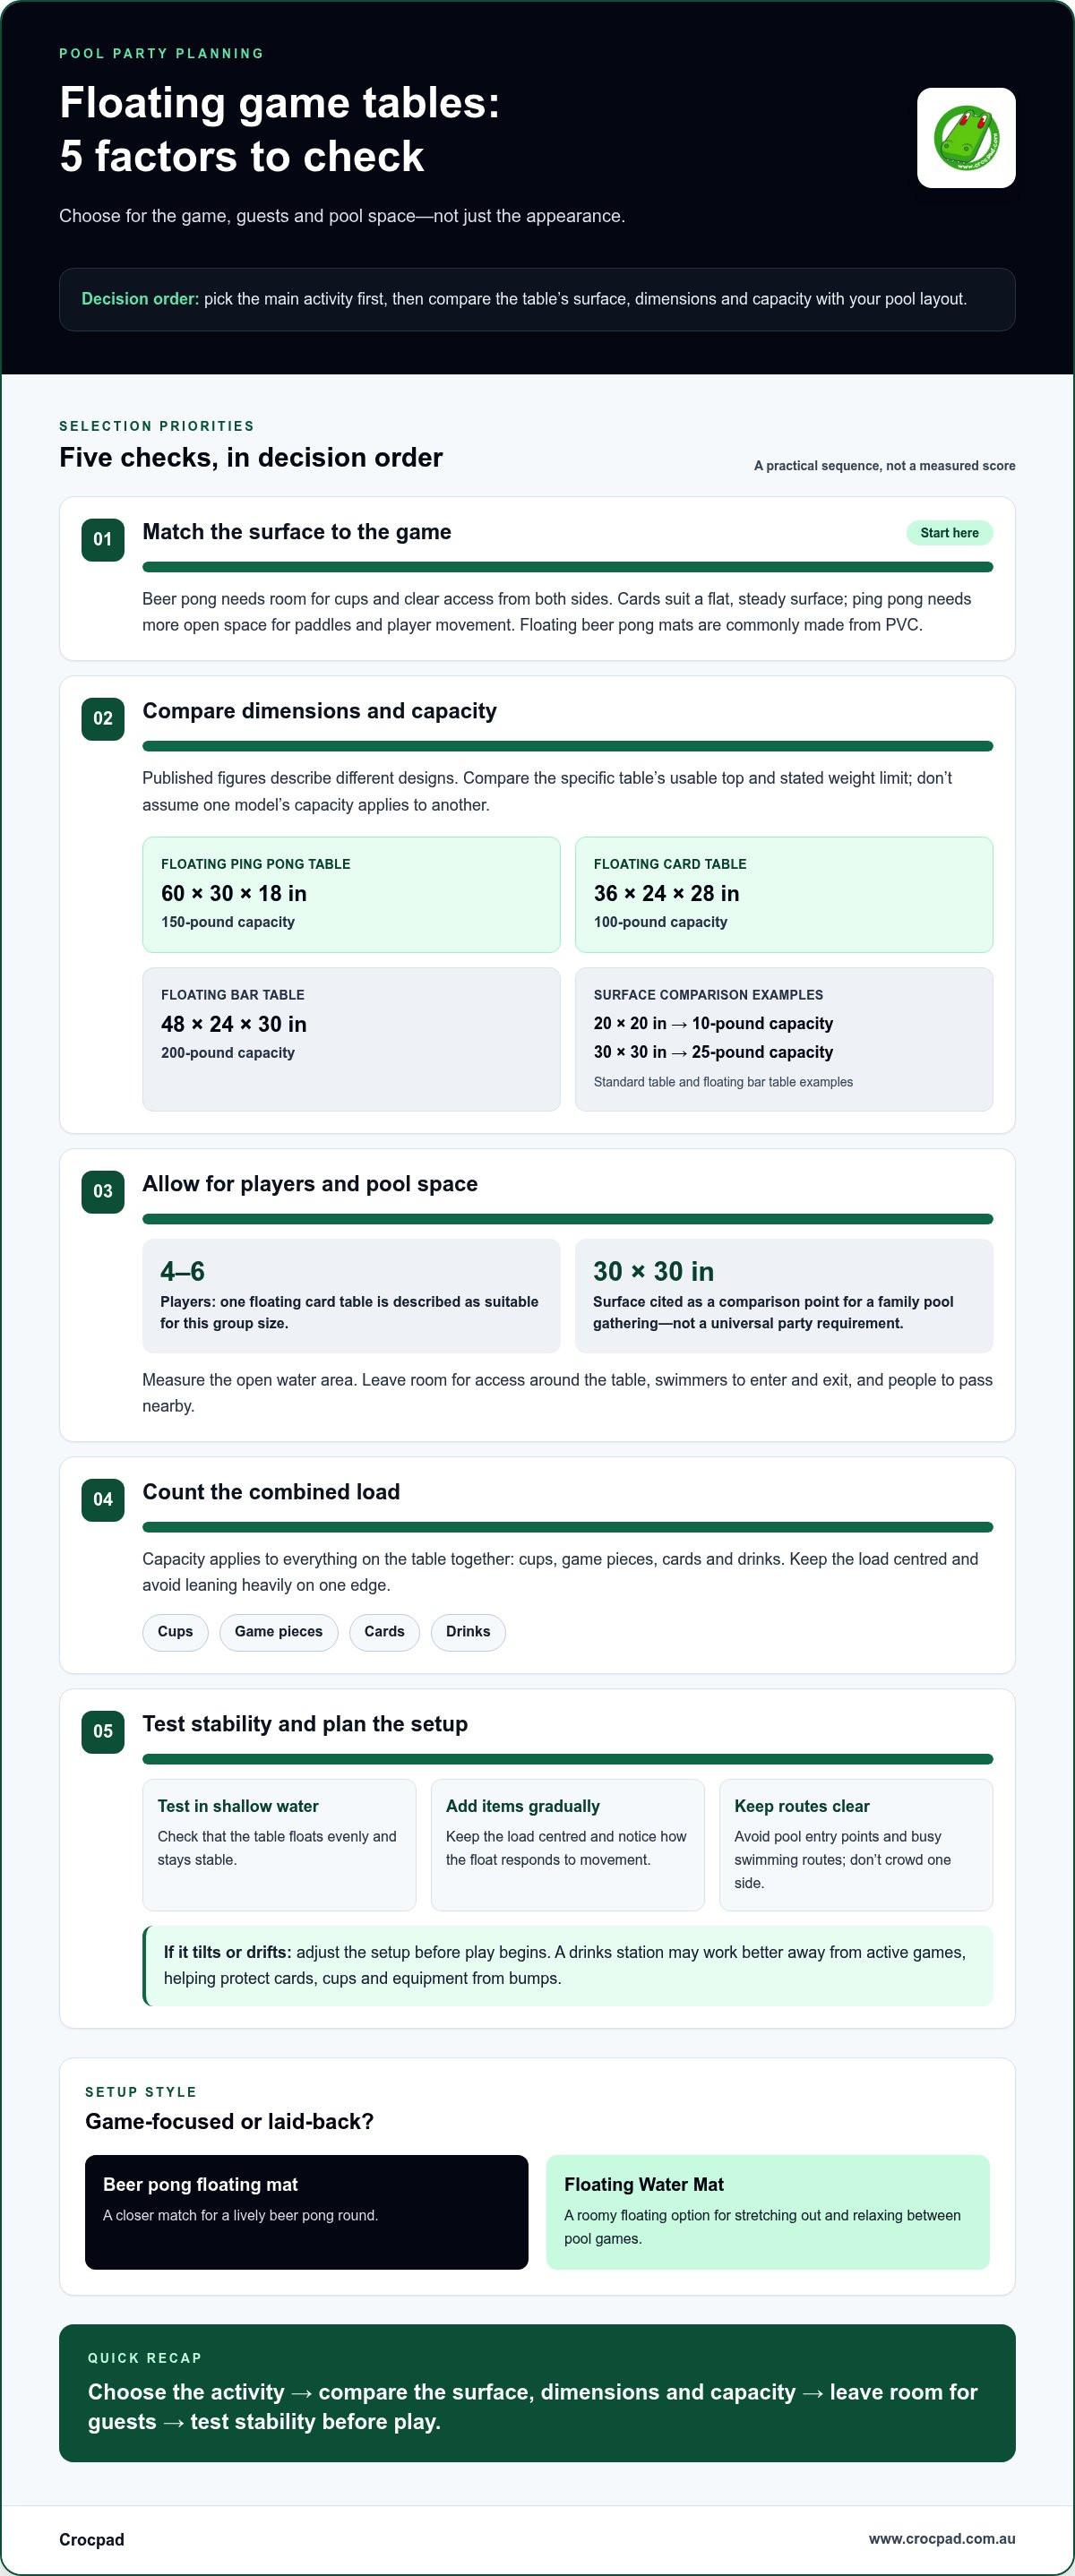Click the Drinks chip

(468, 1632)
